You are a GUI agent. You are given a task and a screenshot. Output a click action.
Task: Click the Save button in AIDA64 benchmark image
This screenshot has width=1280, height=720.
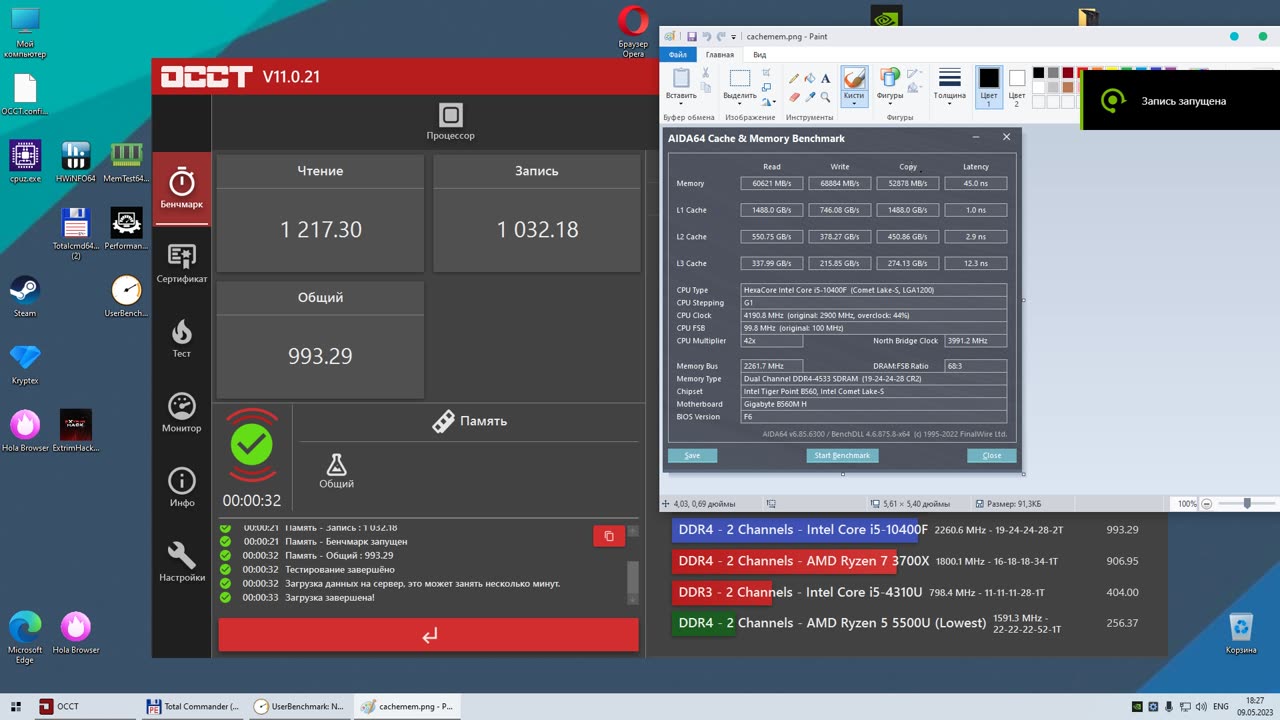(x=692, y=455)
